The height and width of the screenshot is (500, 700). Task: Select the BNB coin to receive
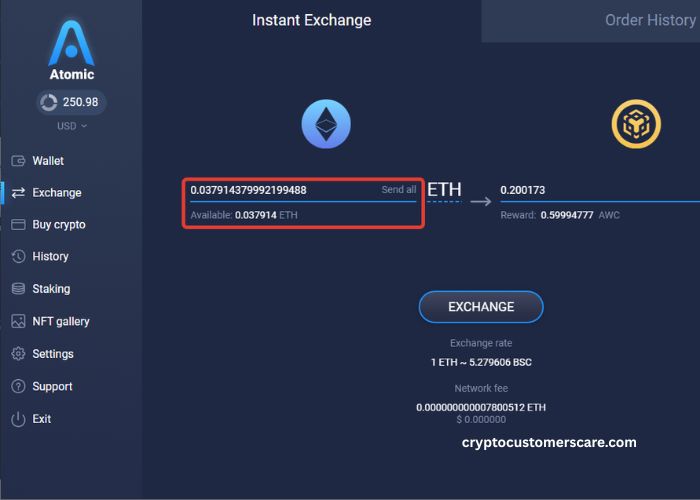[636, 125]
